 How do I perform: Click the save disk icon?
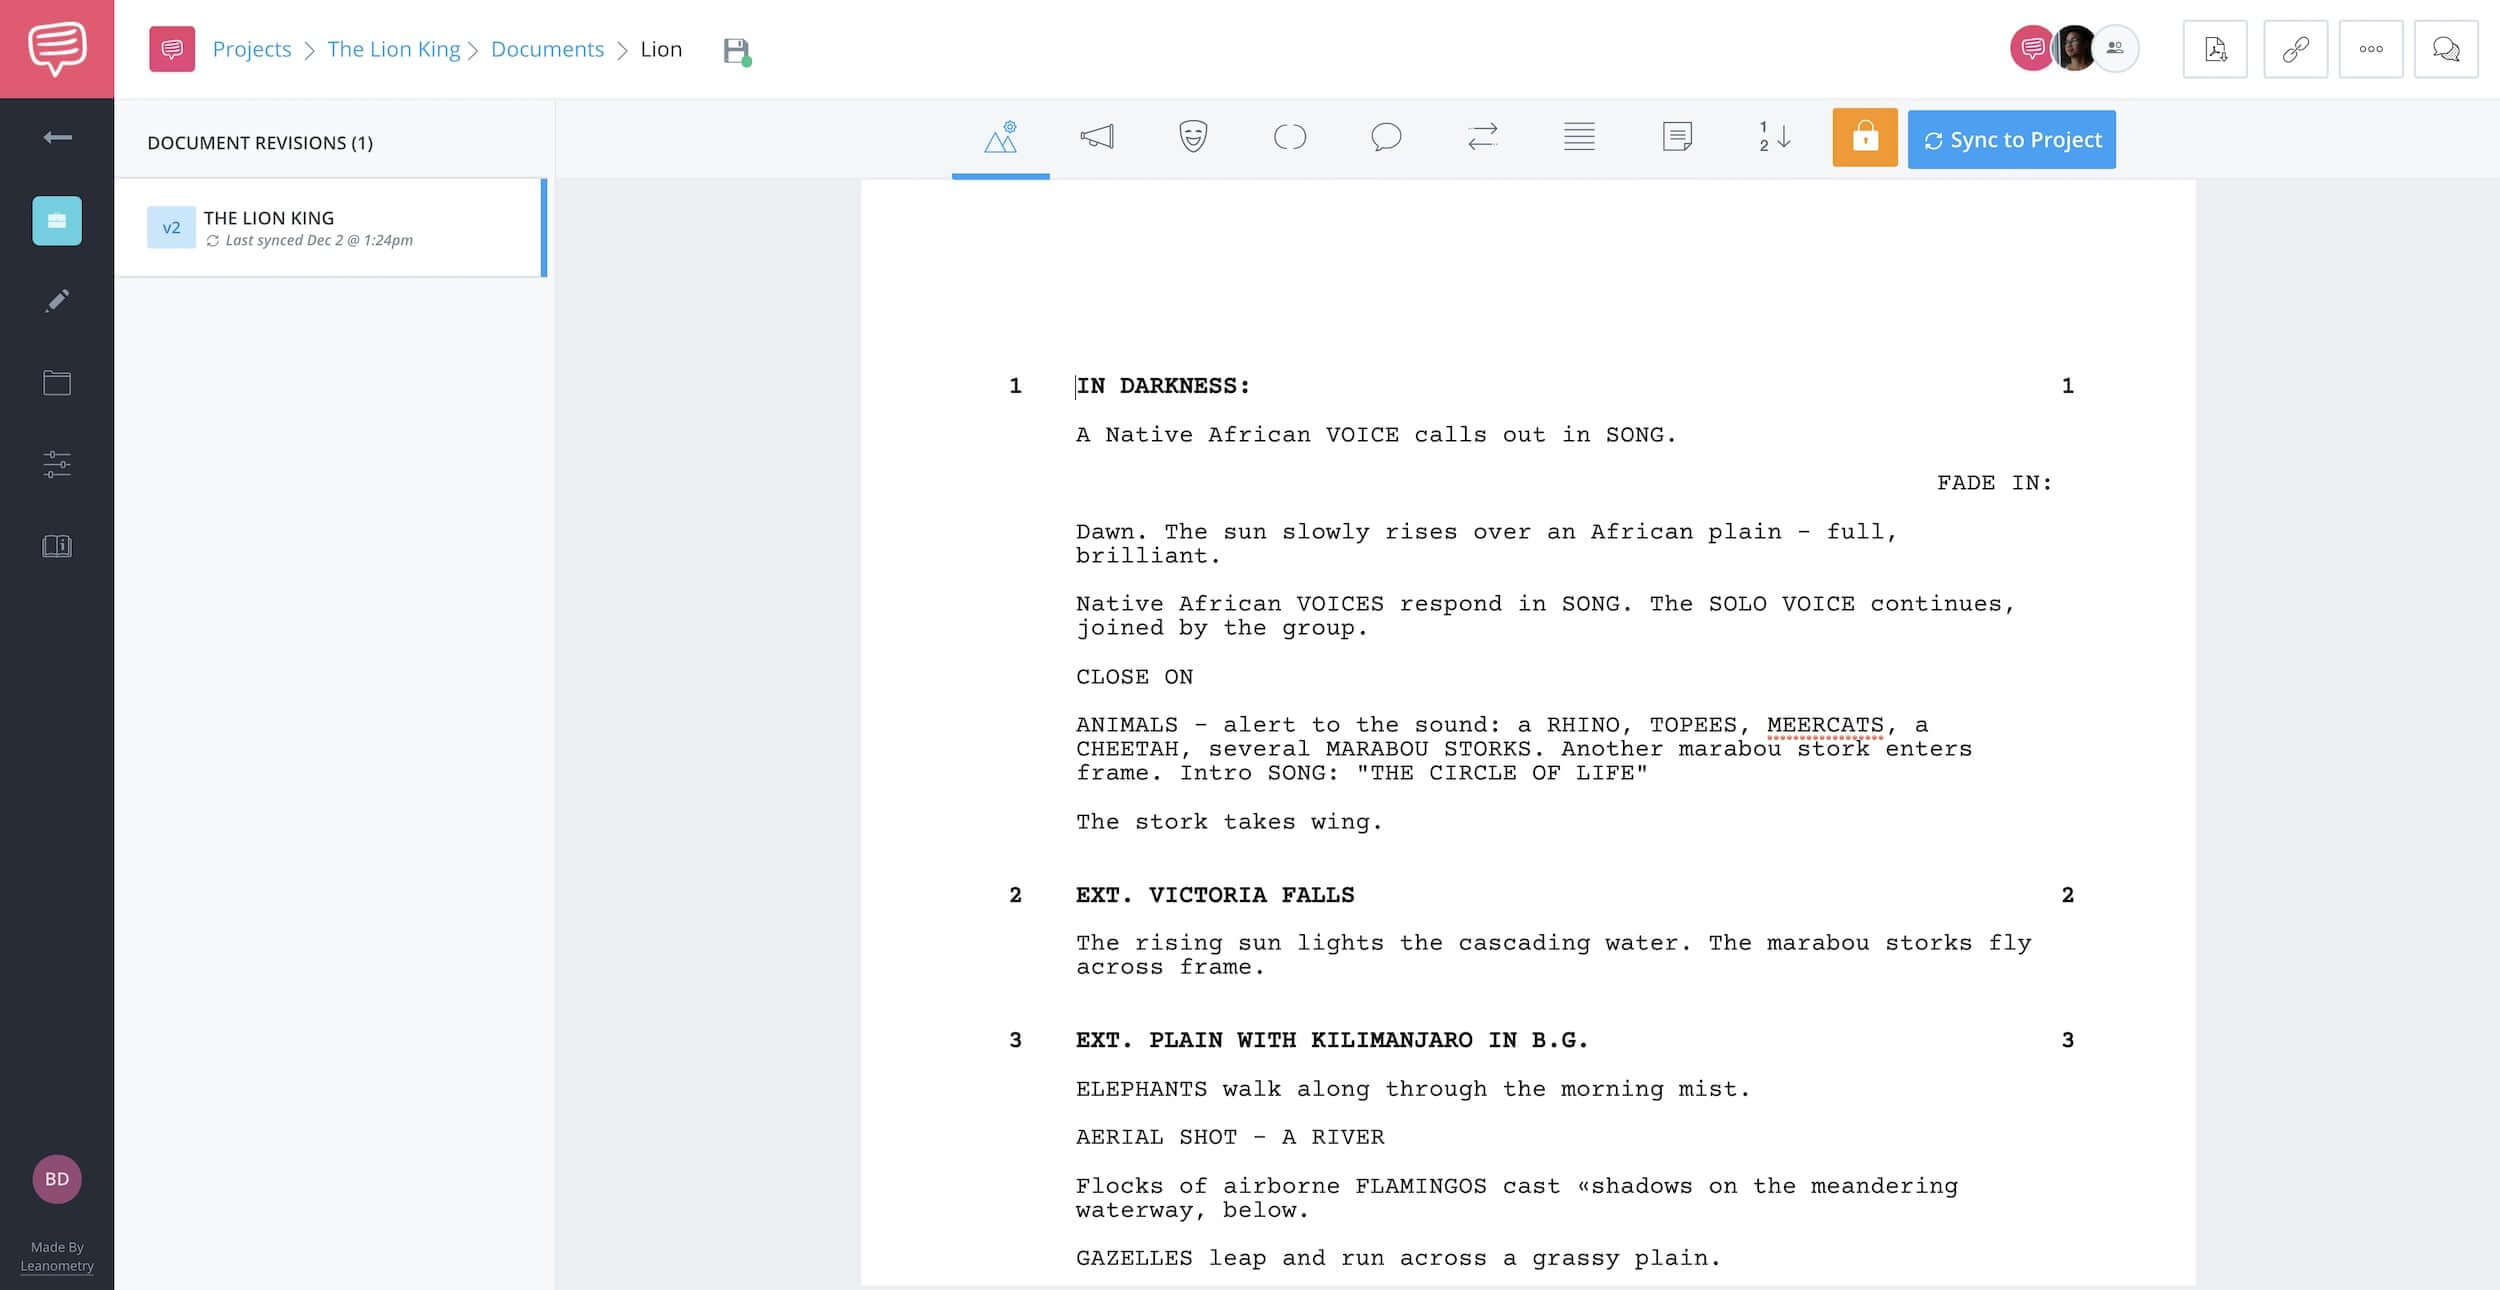coord(737,51)
